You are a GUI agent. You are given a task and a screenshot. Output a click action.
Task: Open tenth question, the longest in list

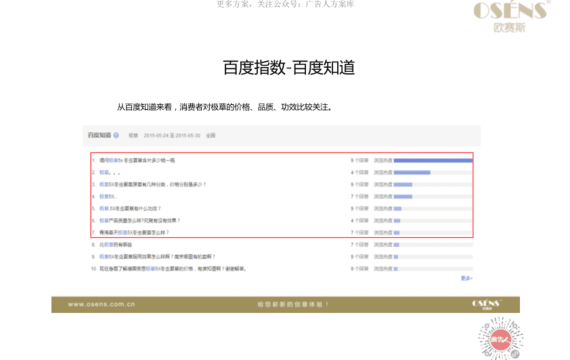(173, 269)
